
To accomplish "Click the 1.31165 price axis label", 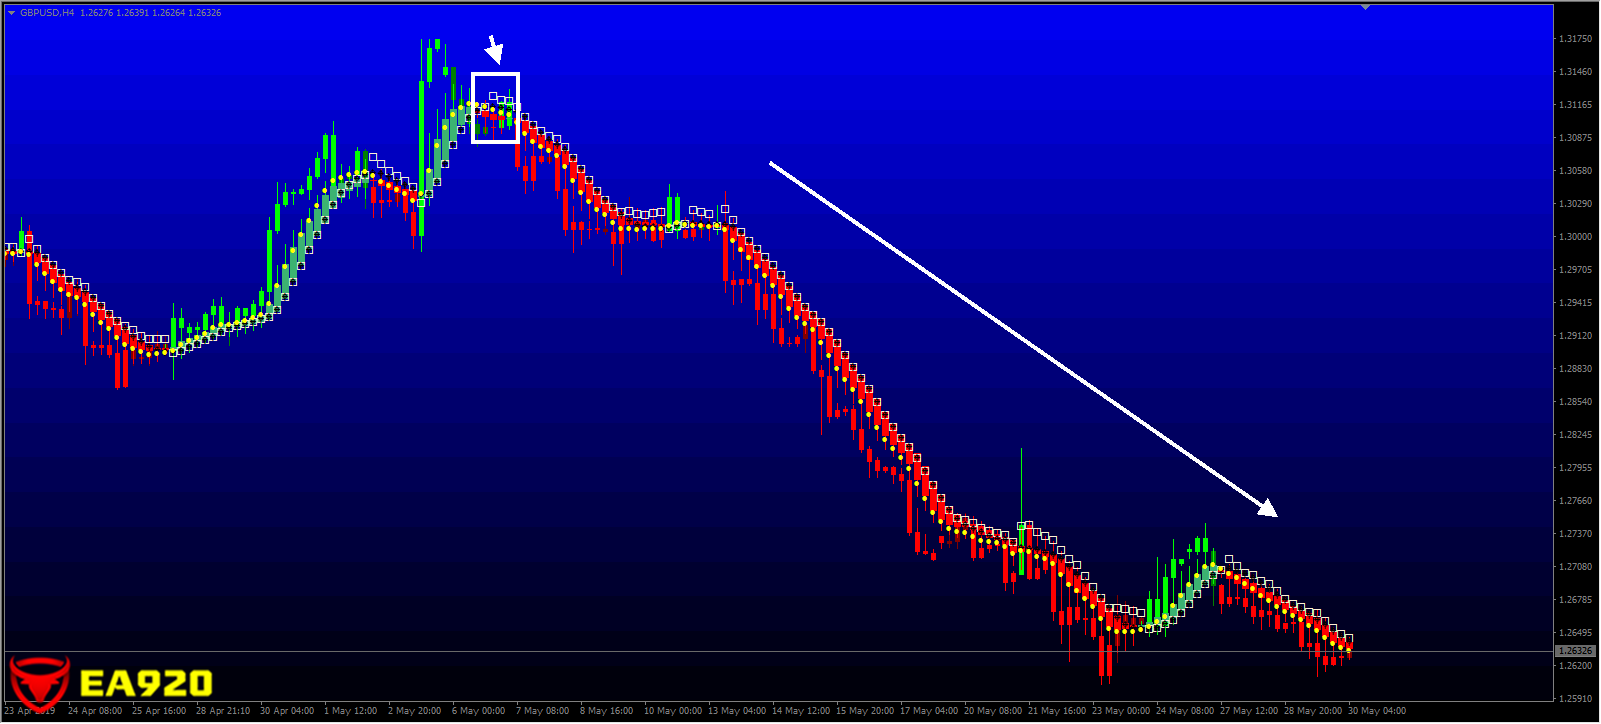I will (x=1575, y=105).
